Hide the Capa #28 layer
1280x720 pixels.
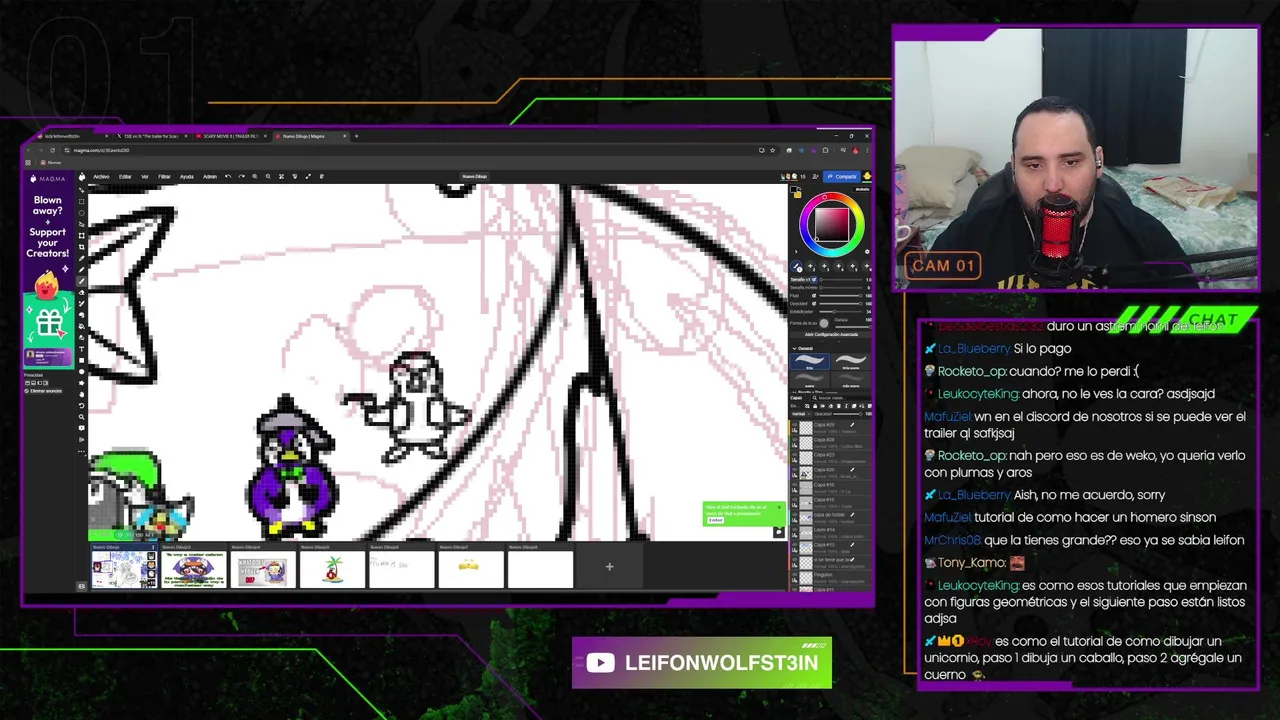tap(794, 440)
